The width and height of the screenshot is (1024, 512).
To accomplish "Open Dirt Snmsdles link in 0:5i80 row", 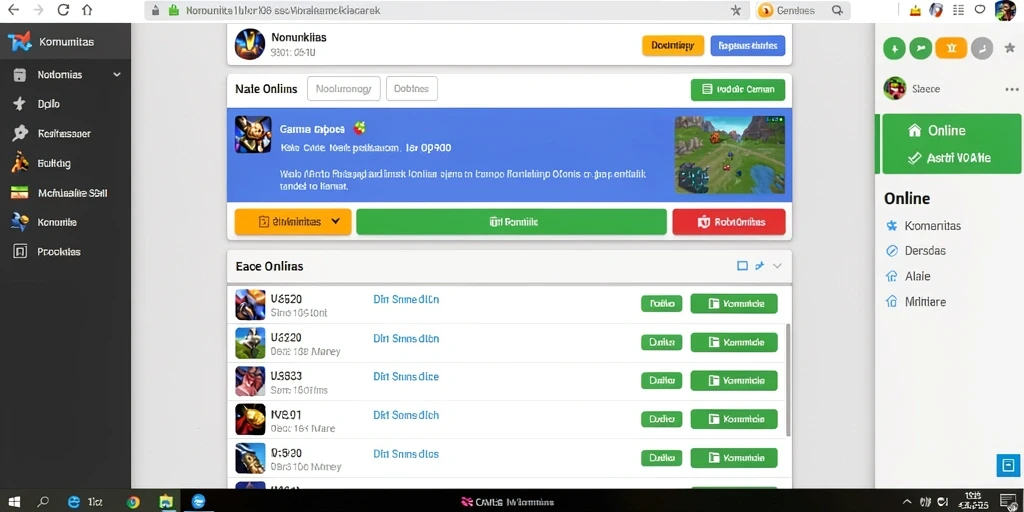I will (406, 454).
